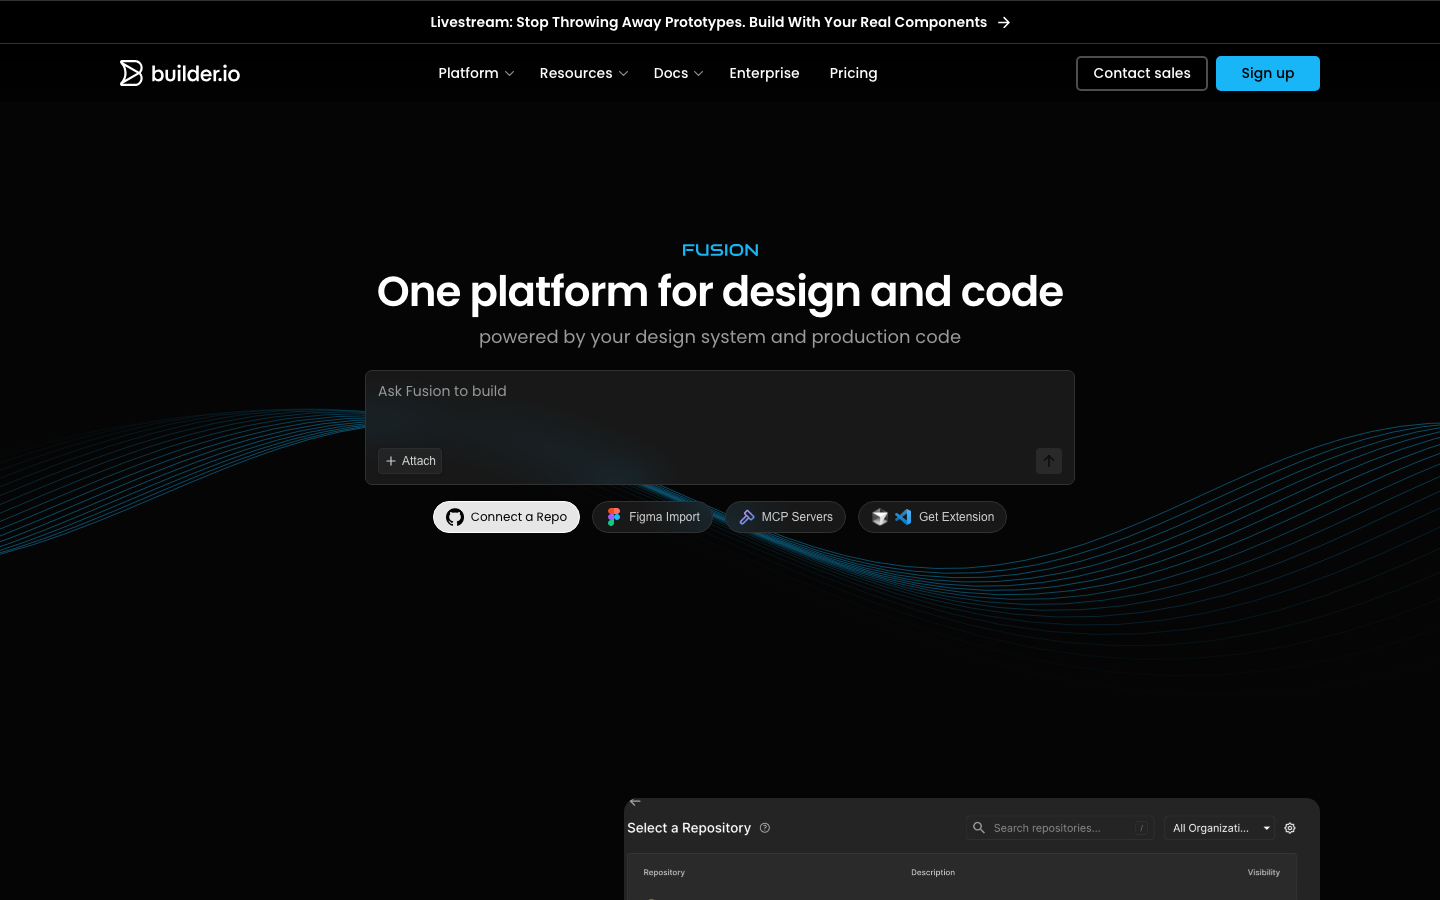The height and width of the screenshot is (900, 1440).
Task: Select the Figma Import option
Action: tap(653, 517)
